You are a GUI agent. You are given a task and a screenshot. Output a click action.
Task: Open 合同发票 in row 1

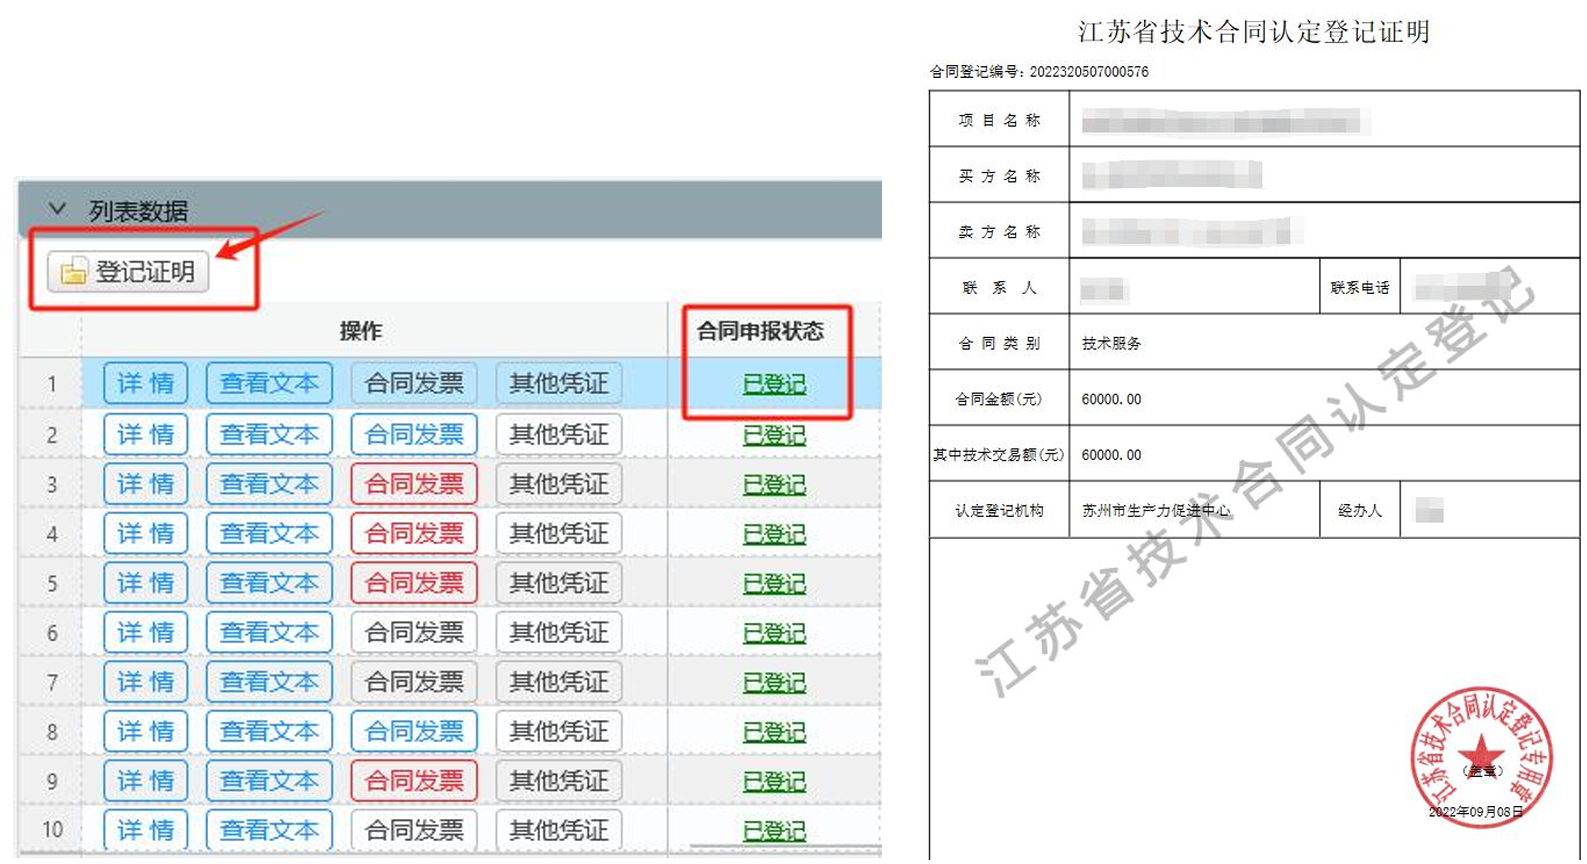(414, 384)
